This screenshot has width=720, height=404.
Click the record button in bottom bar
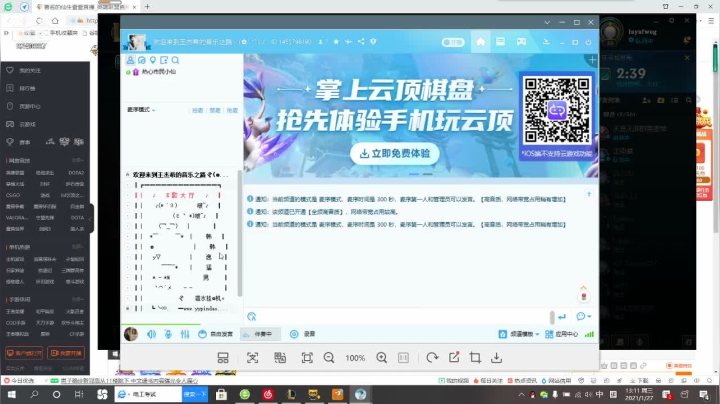pyautogui.click(x=303, y=334)
